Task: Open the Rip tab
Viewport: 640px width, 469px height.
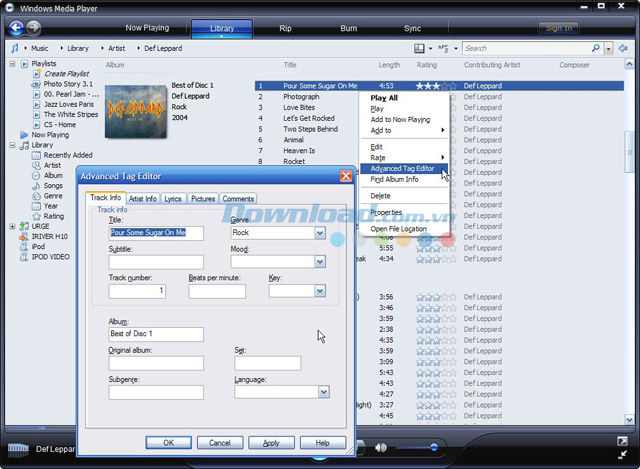Action: coord(285,29)
